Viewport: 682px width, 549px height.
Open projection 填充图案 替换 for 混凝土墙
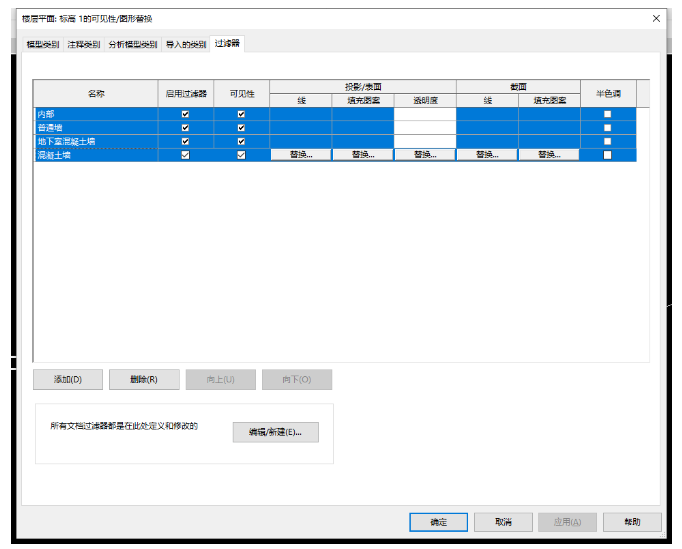(x=363, y=155)
